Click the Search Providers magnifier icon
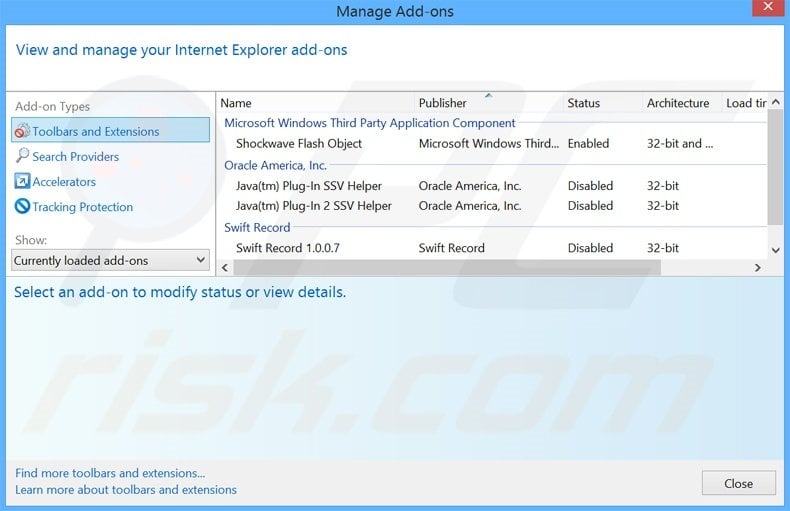This screenshot has width=790, height=511. 22,156
